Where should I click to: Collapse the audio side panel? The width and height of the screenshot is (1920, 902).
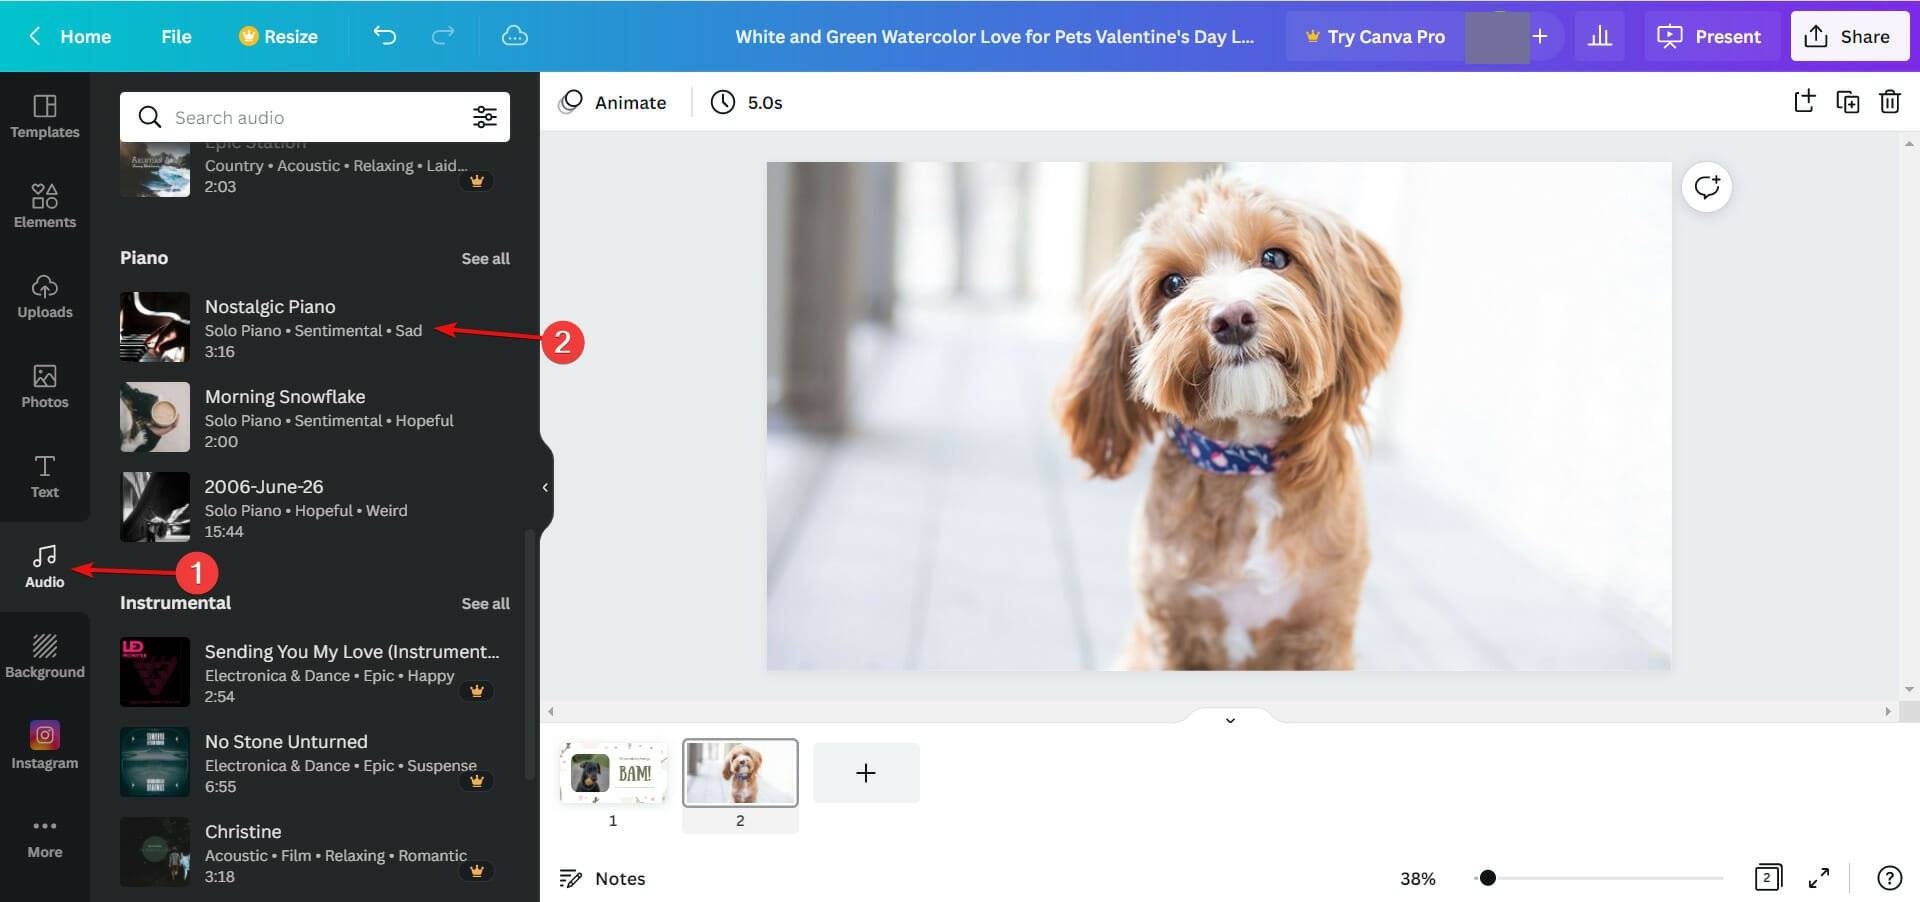pos(545,487)
